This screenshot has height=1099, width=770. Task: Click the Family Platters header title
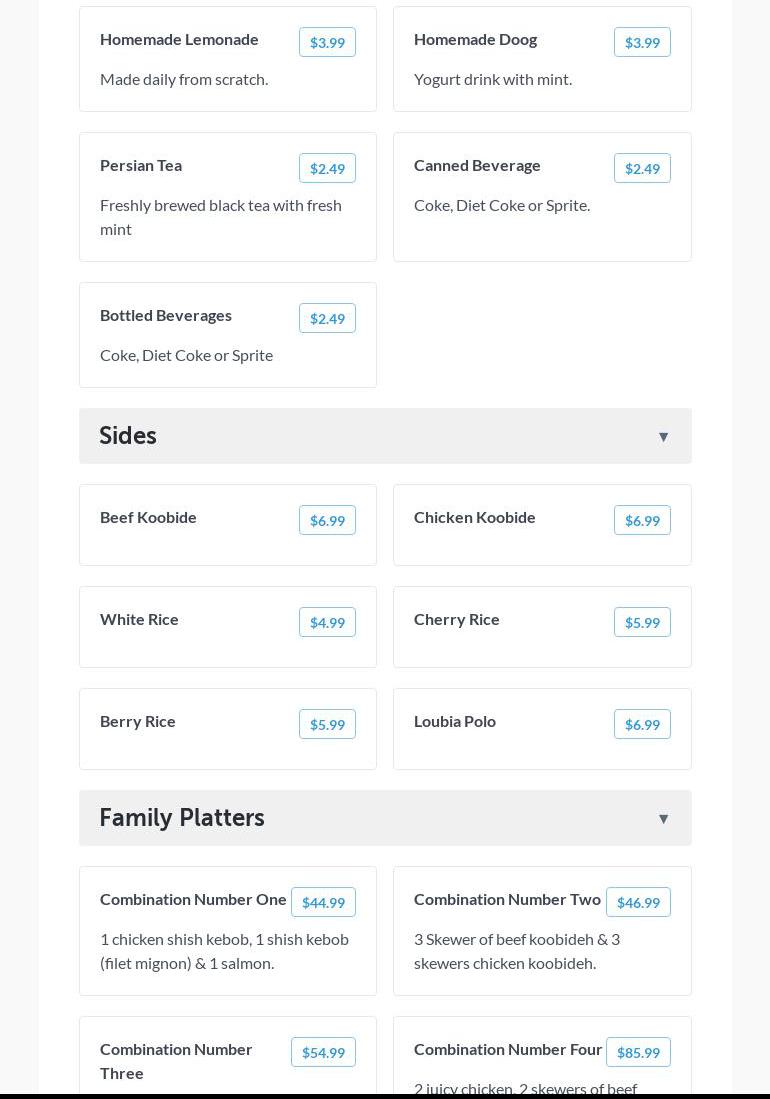(x=182, y=818)
